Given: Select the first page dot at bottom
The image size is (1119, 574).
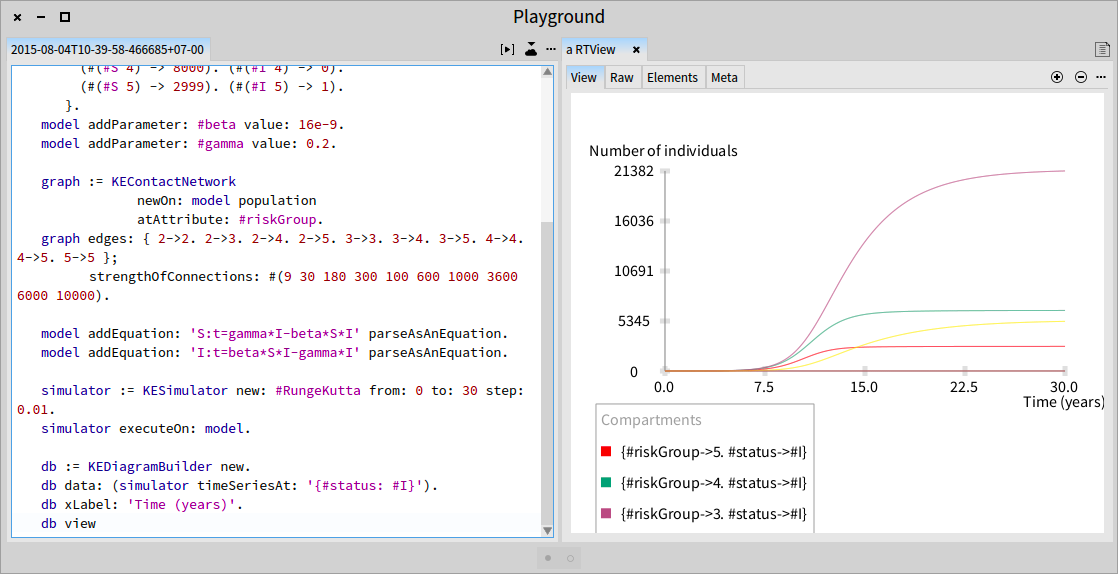Looking at the screenshot, I should (x=548, y=558).
